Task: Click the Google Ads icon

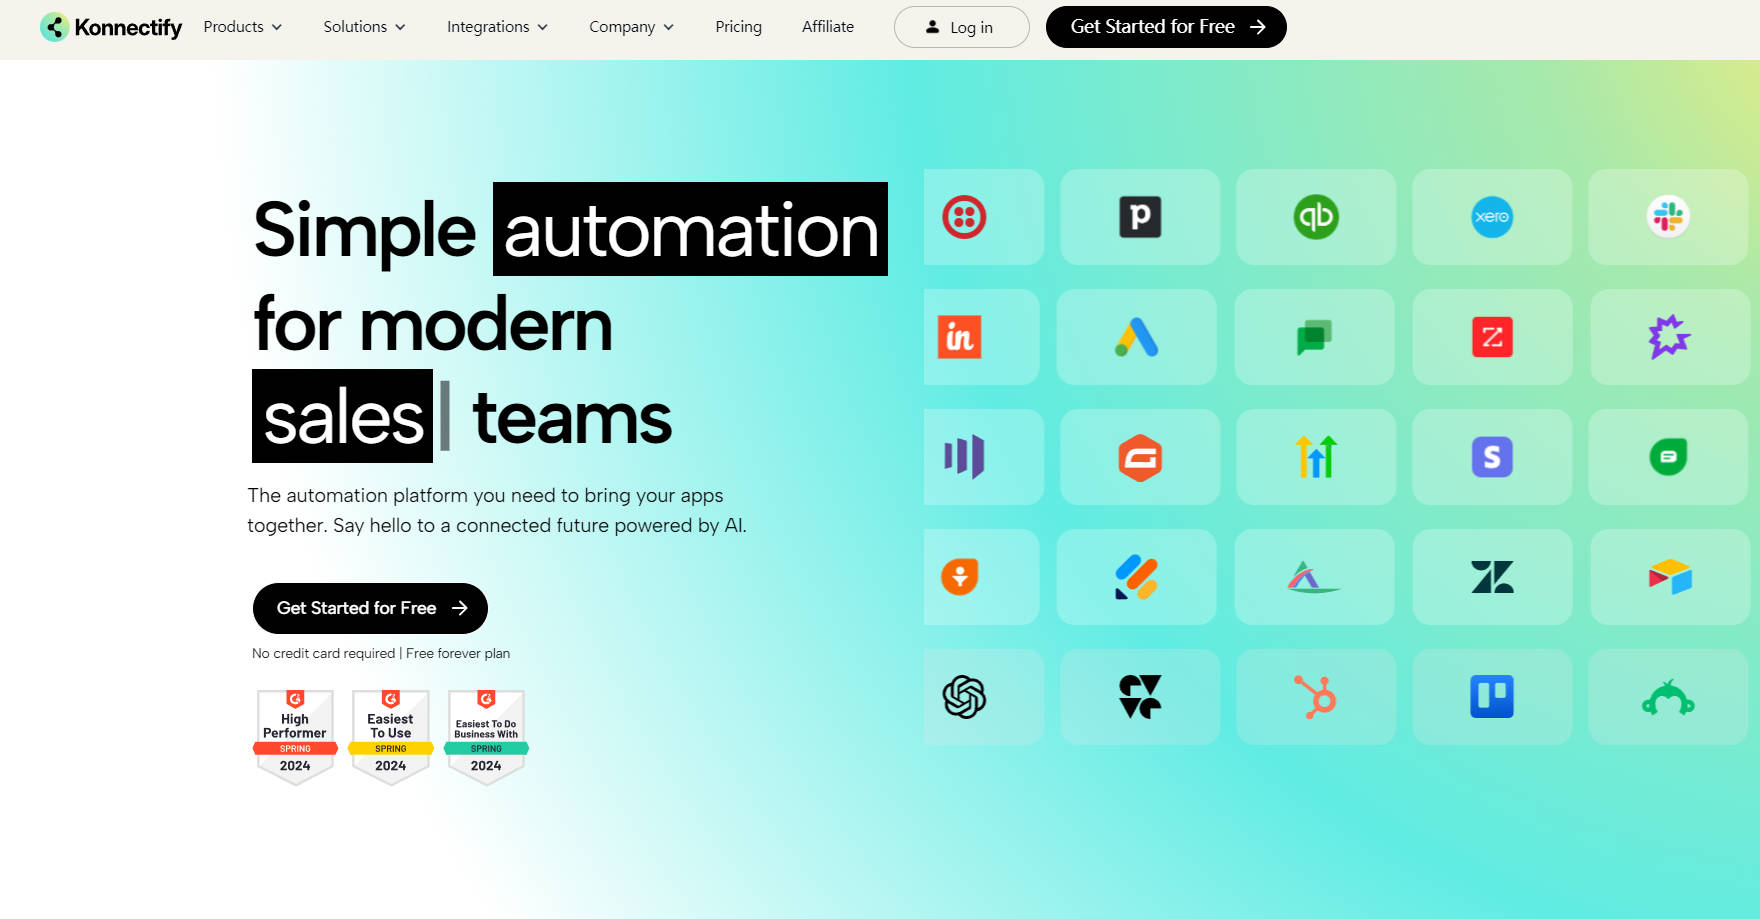Action: pos(1137,337)
